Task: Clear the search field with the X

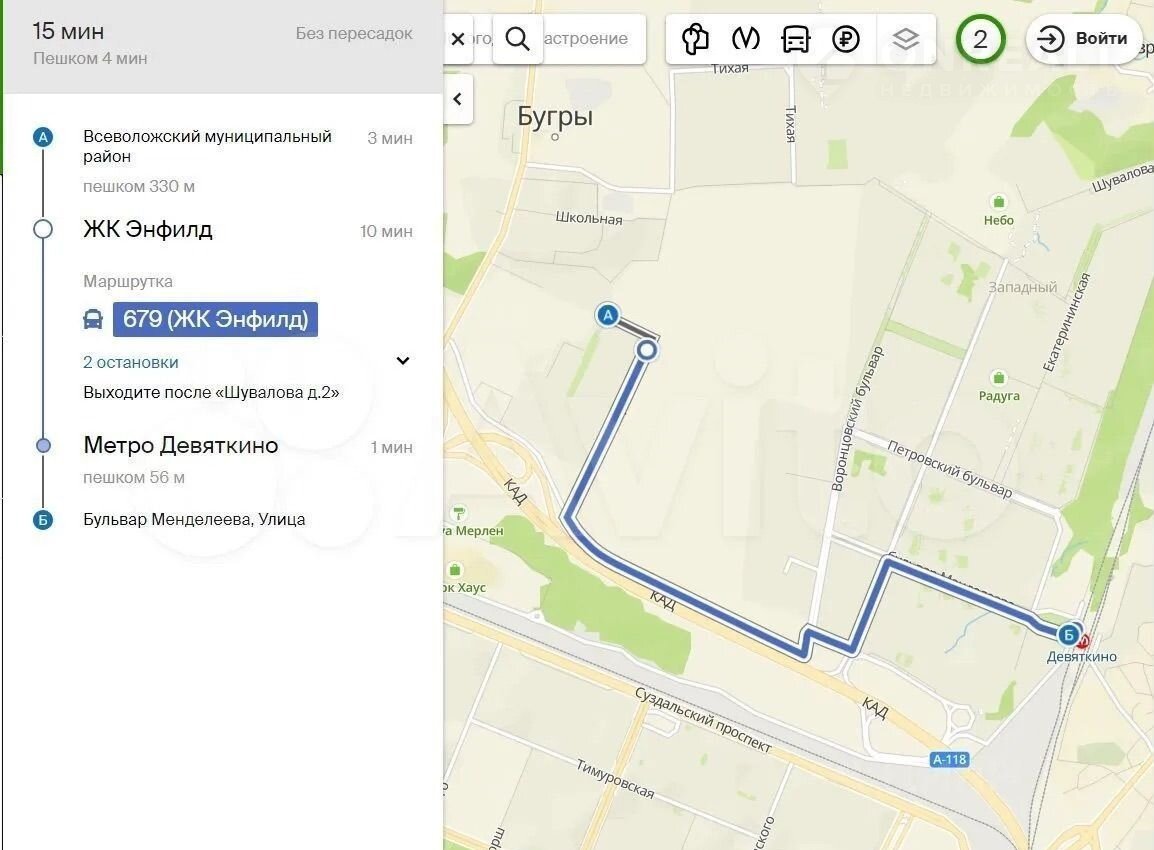Action: click(458, 39)
